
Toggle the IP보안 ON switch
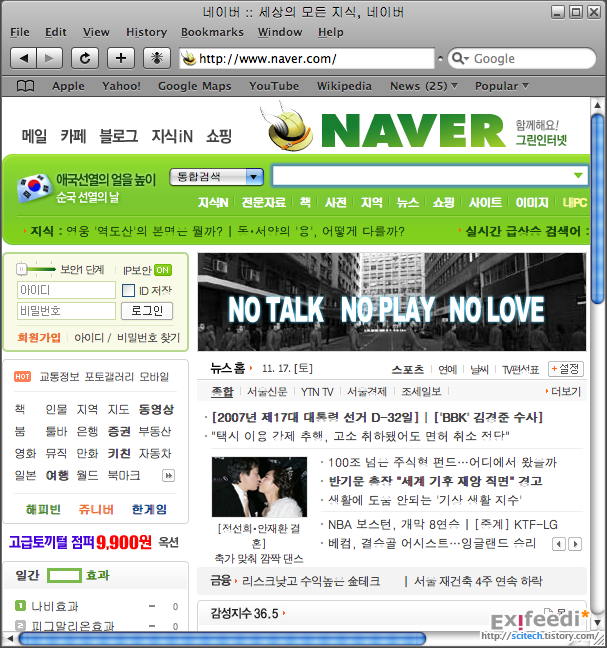tap(162, 270)
